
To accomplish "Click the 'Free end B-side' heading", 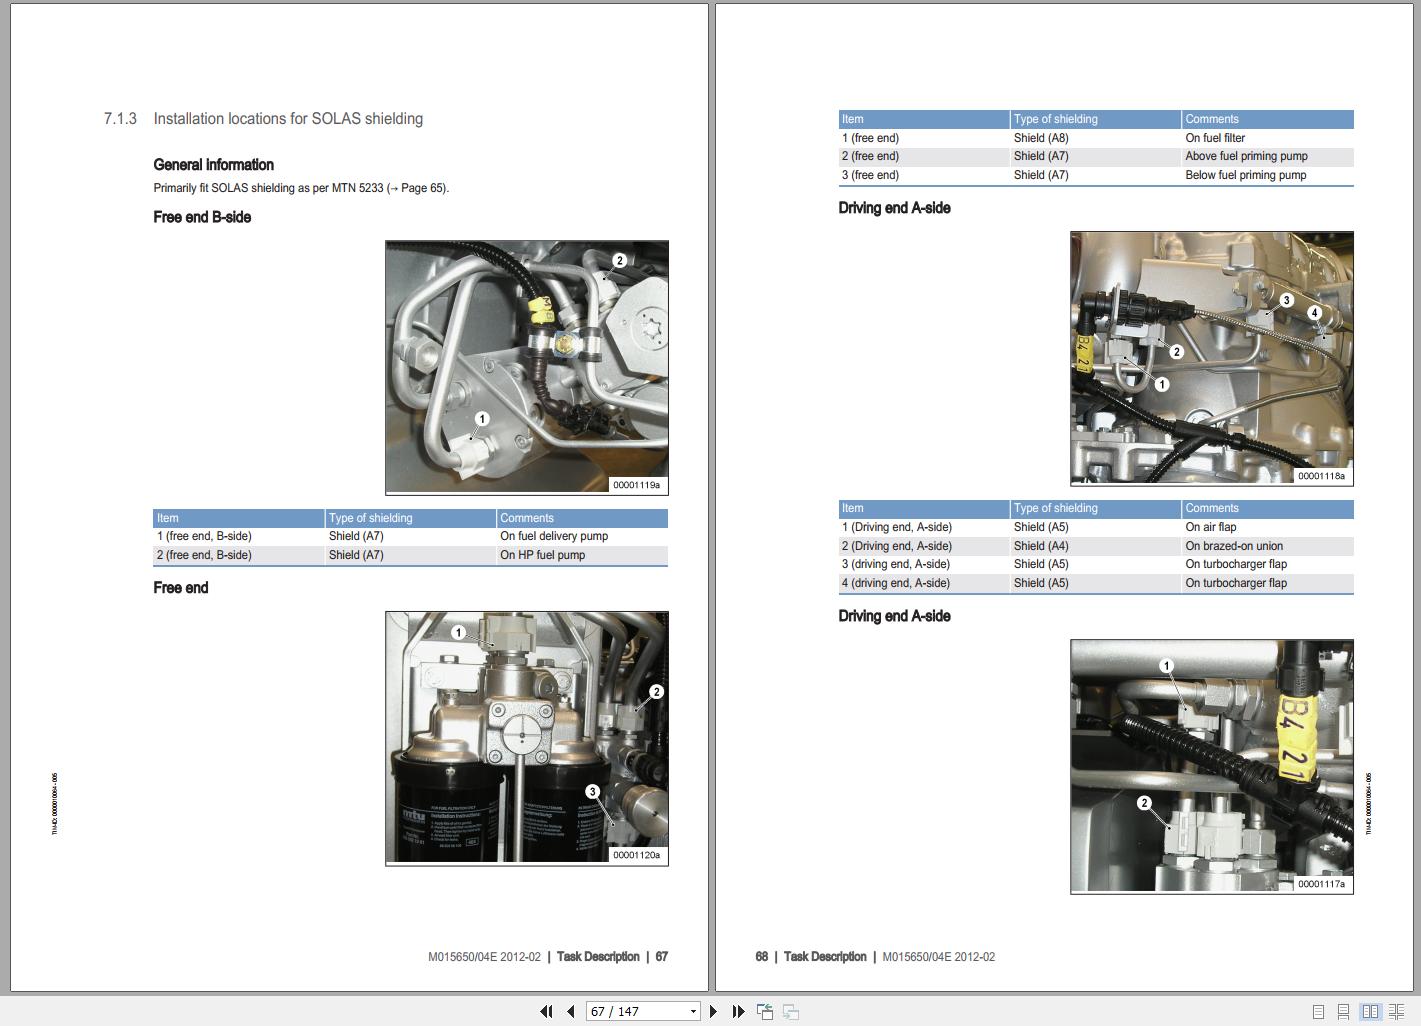I will click(201, 217).
